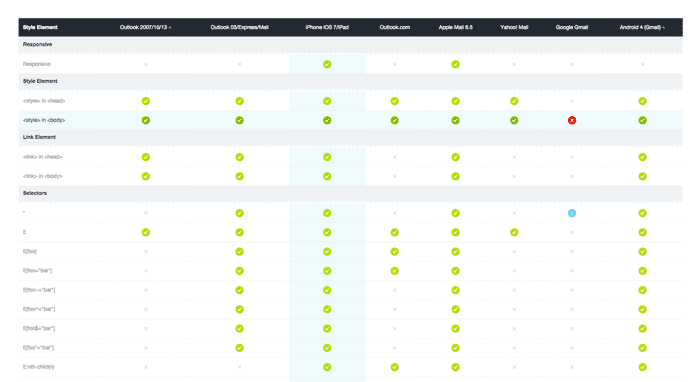Click Outlook 2007/10/13 checkmark in E selector row
The height and width of the screenshot is (382, 700).
[146, 233]
